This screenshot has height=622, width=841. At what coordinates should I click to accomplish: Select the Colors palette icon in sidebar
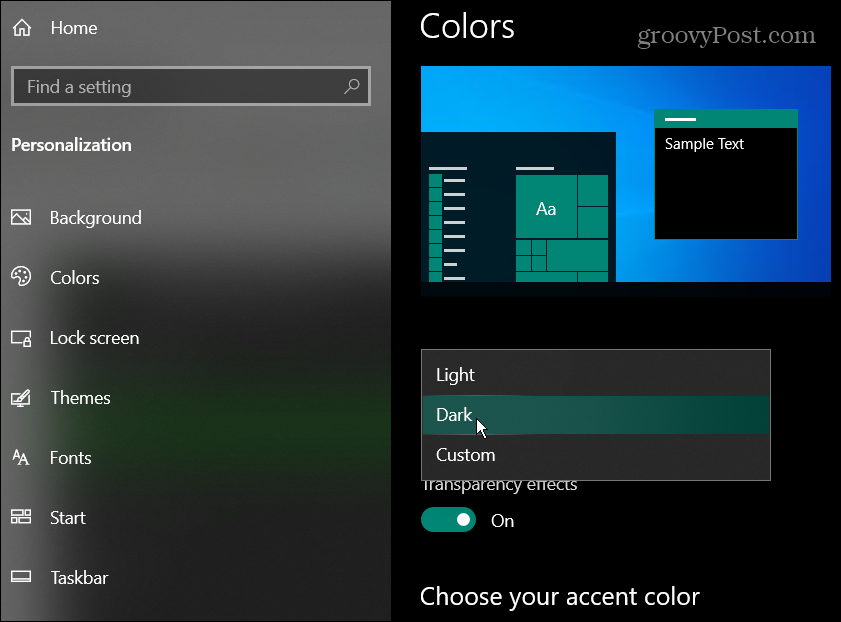click(x=21, y=278)
